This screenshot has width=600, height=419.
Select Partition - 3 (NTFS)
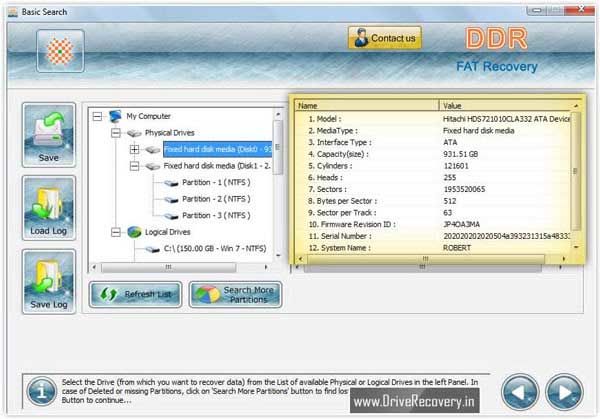216,215
